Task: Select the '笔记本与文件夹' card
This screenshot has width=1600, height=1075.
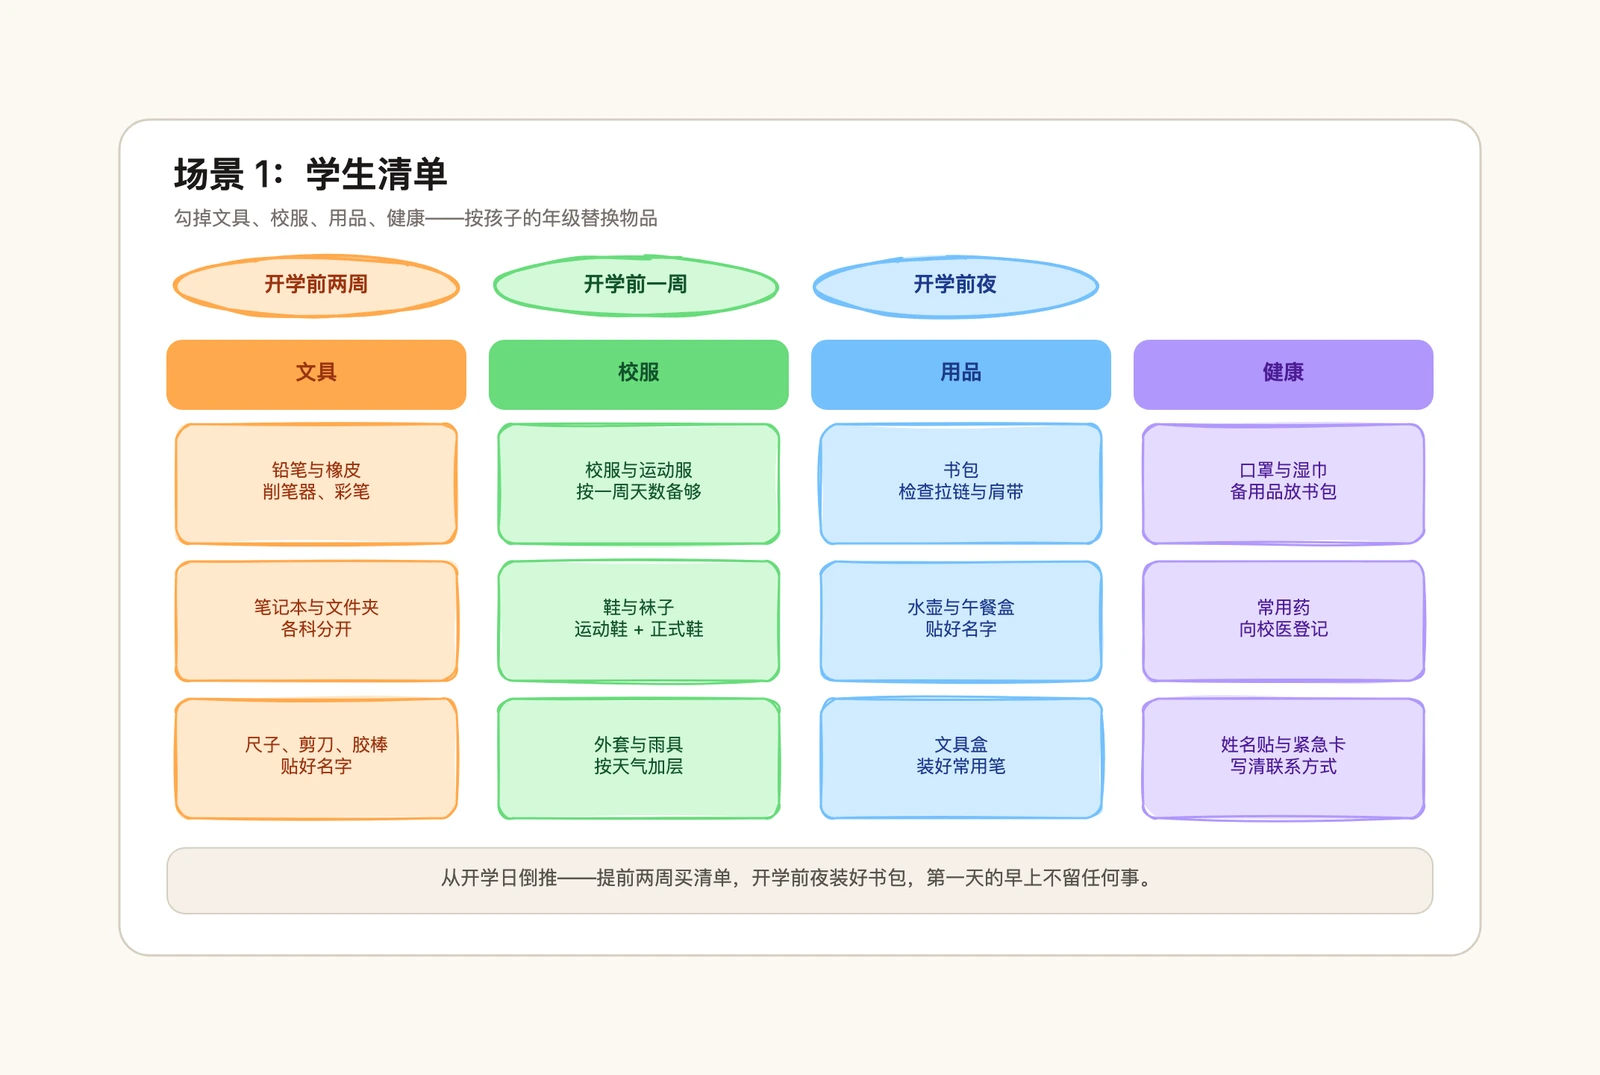Action: click(316, 620)
